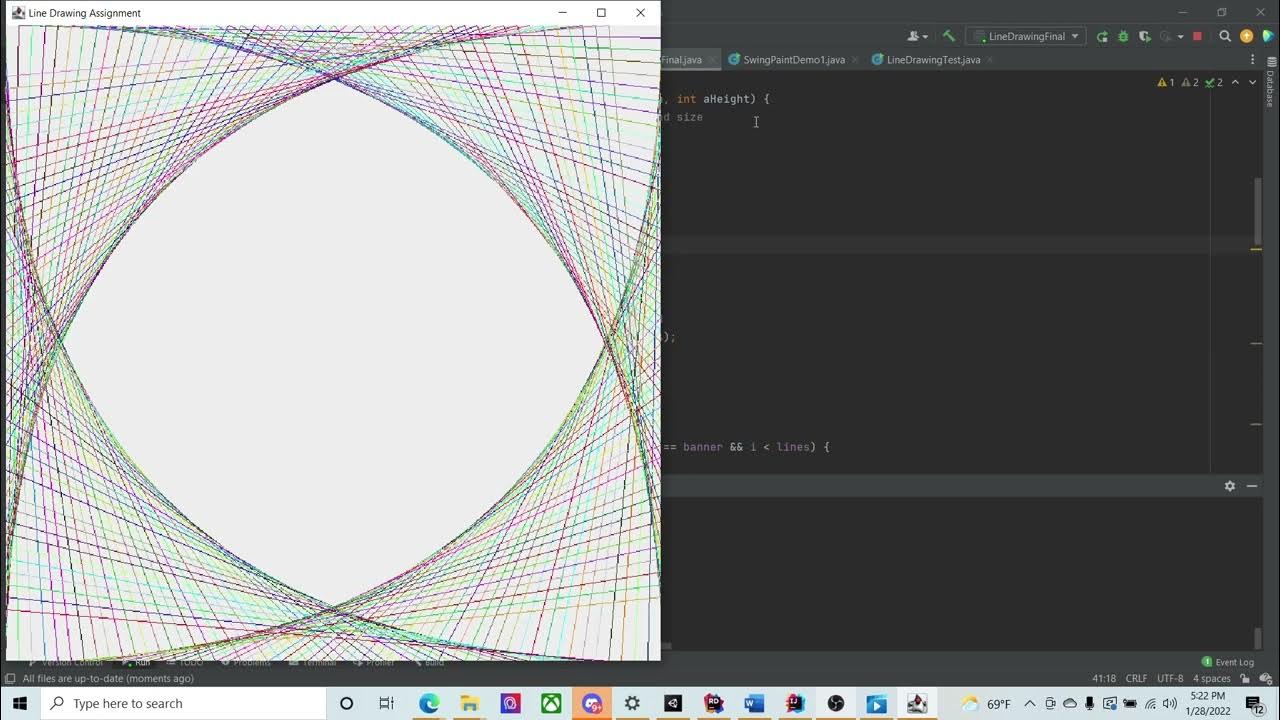Open Microsoft Word from the taskbar
Screen dimensions: 1280x720
[754, 703]
